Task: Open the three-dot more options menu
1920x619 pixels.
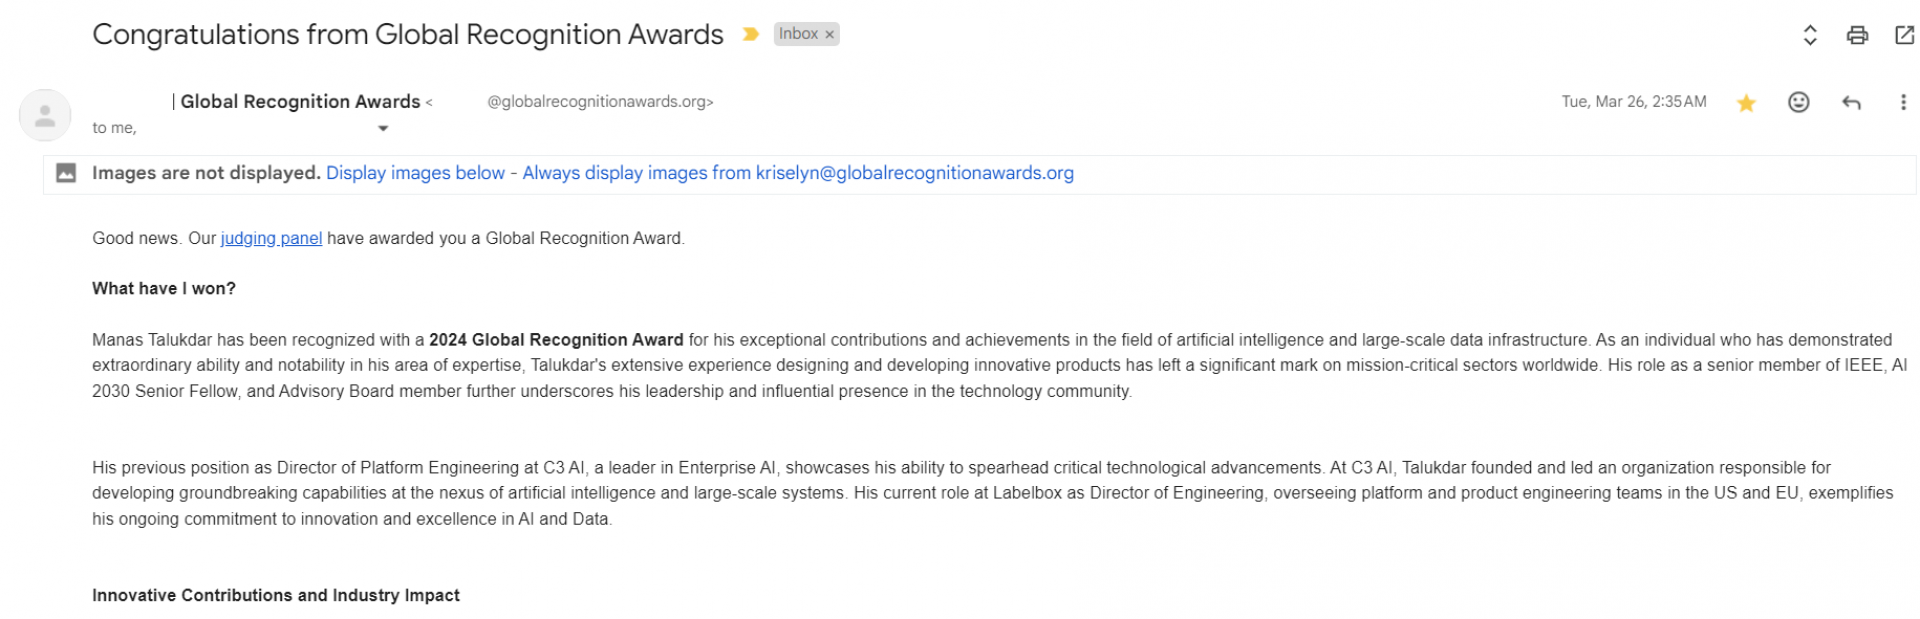Action: click(x=1903, y=102)
